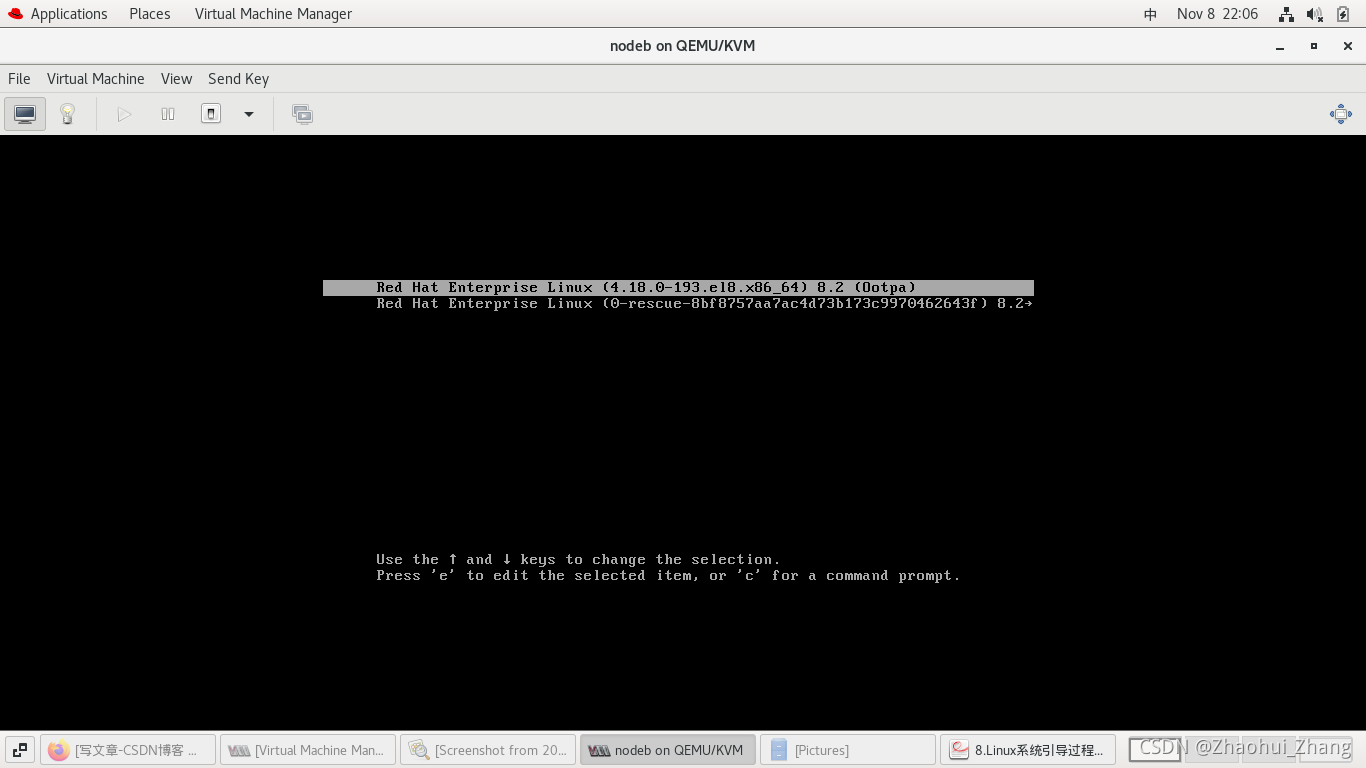Image resolution: width=1366 pixels, height=768 pixels.
Task: Pause the nodeb virtual machine
Action: click(x=167, y=113)
